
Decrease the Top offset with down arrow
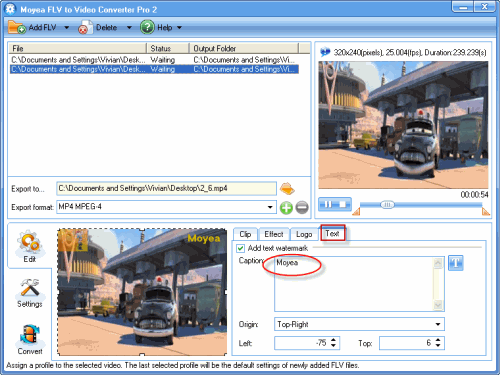pos(438,346)
